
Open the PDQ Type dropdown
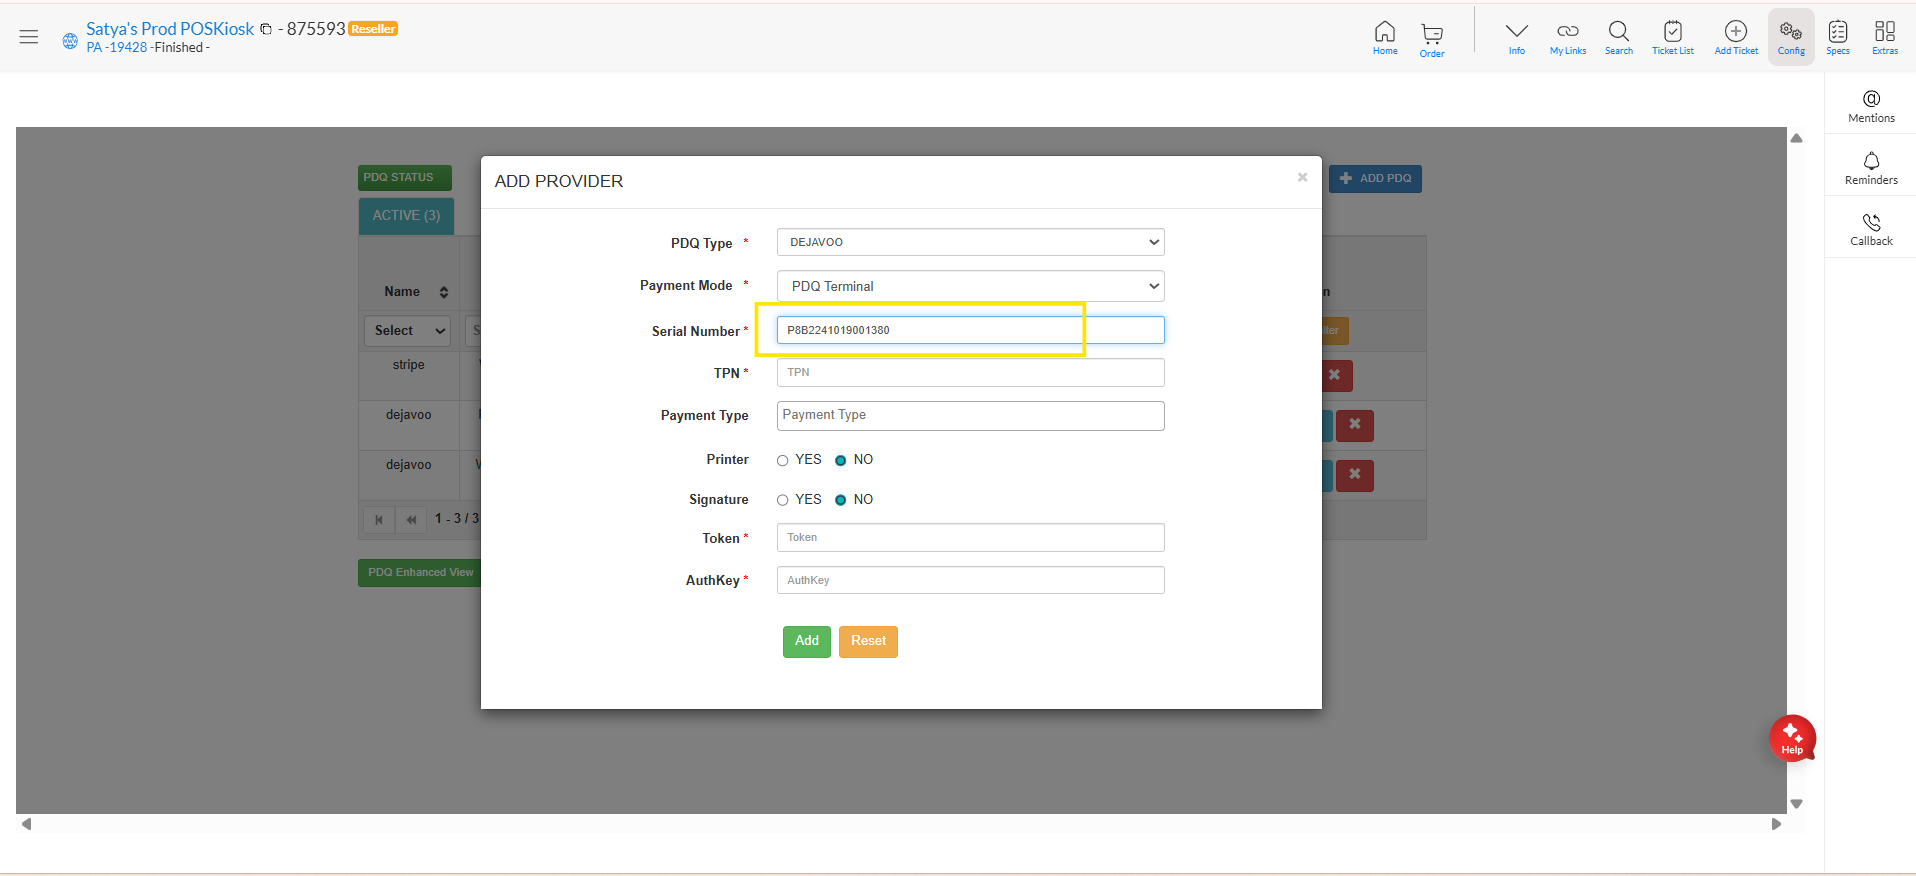(x=970, y=242)
